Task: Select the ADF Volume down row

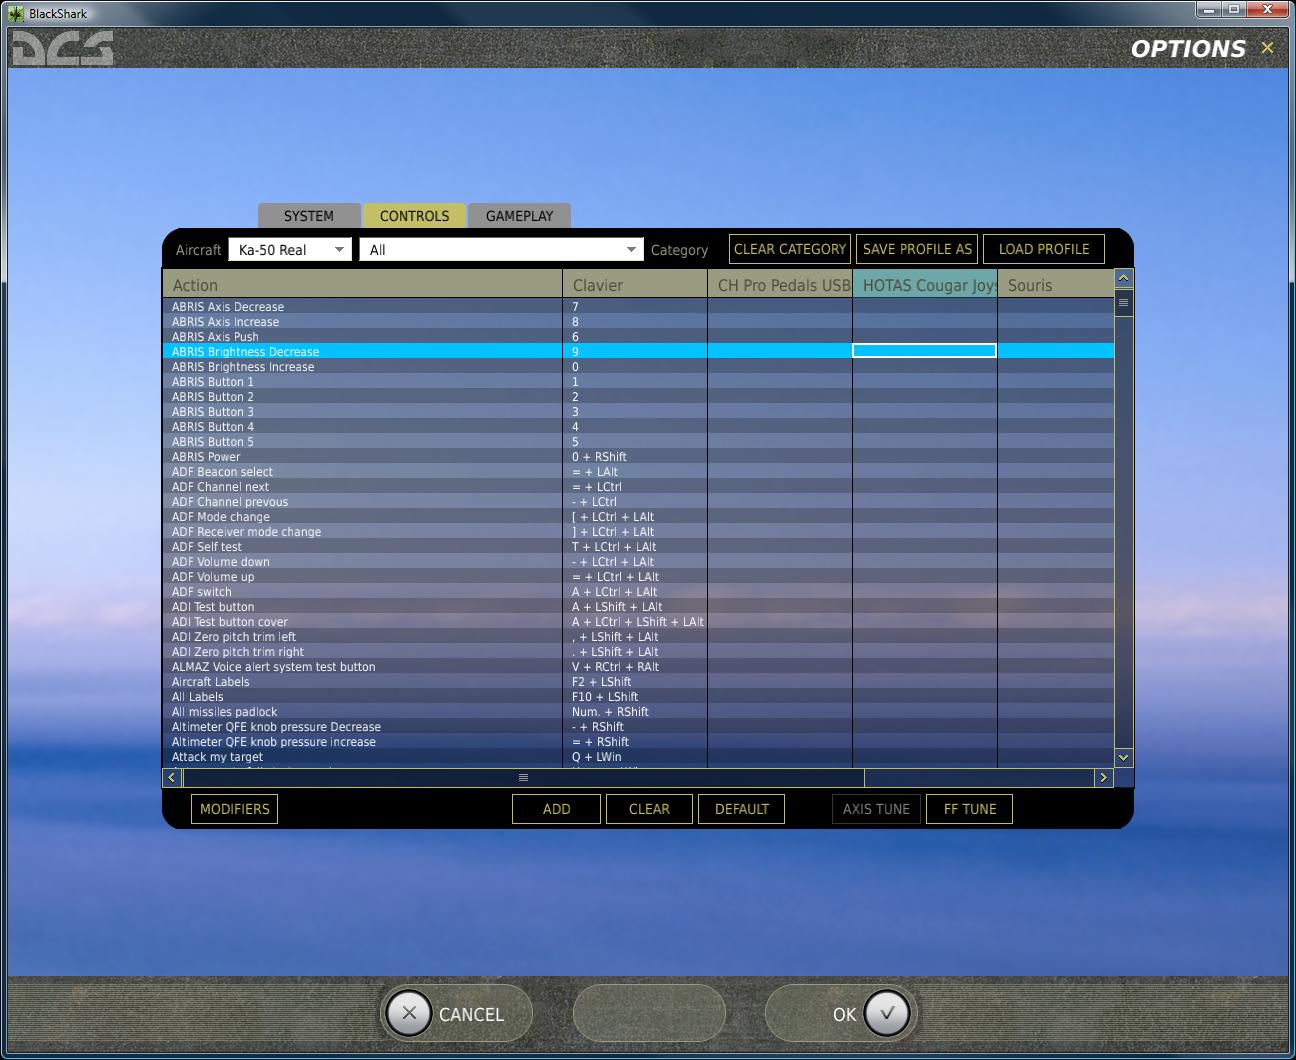Action: pyautogui.click(x=638, y=562)
